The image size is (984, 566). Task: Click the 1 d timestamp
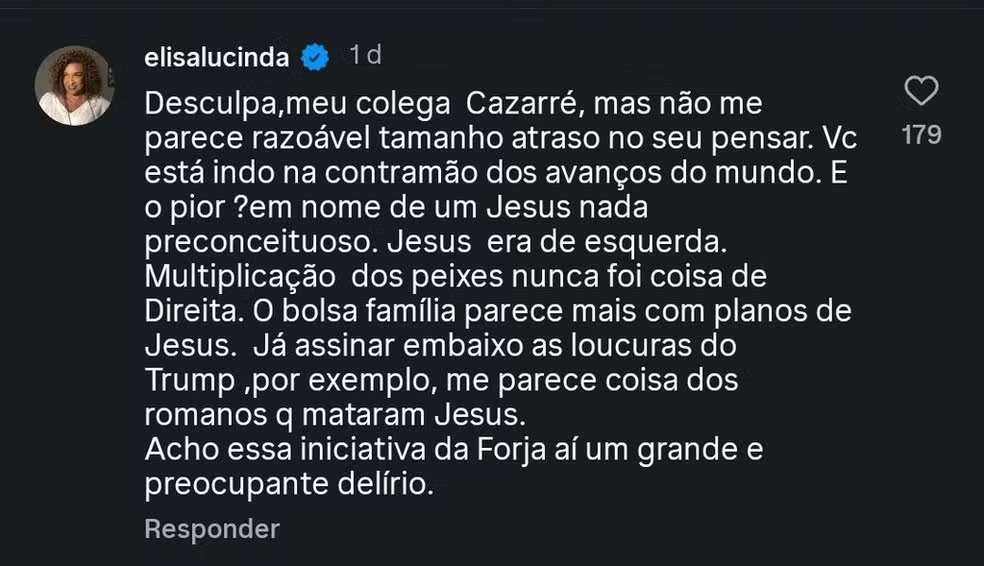pos(365,56)
